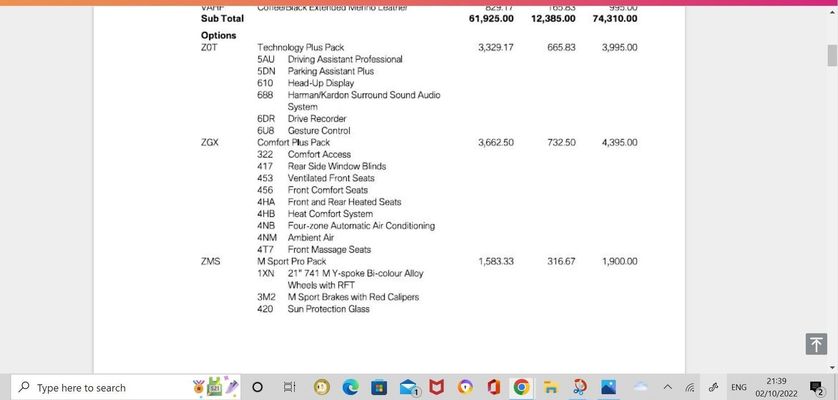The height and width of the screenshot is (400, 838).
Task: Click option code ZMS
Action: click(211, 261)
